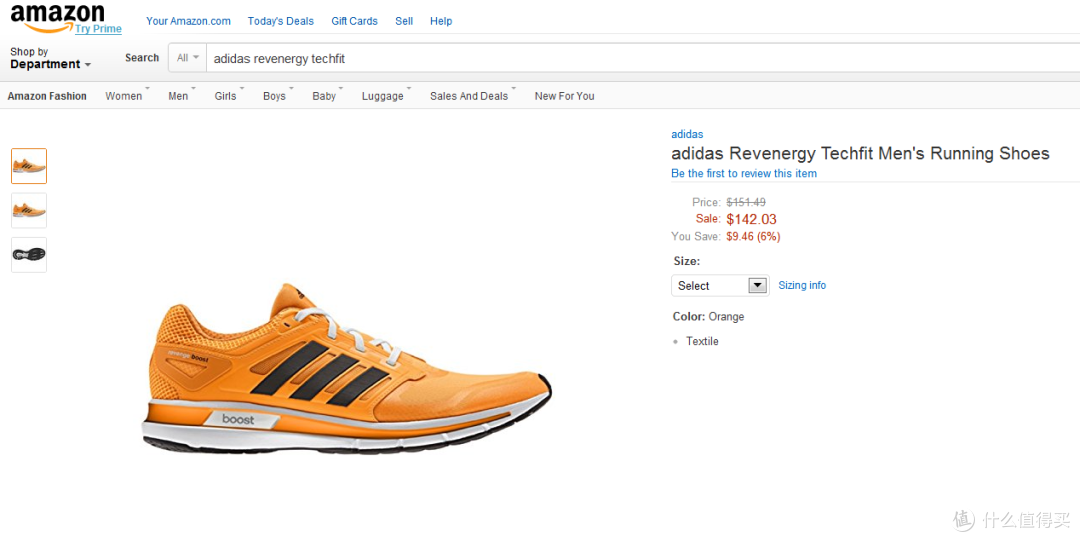Screen dimensions: 1080x542
Task: Expand Shop by Department menu
Action: pyautogui.click(x=50, y=58)
